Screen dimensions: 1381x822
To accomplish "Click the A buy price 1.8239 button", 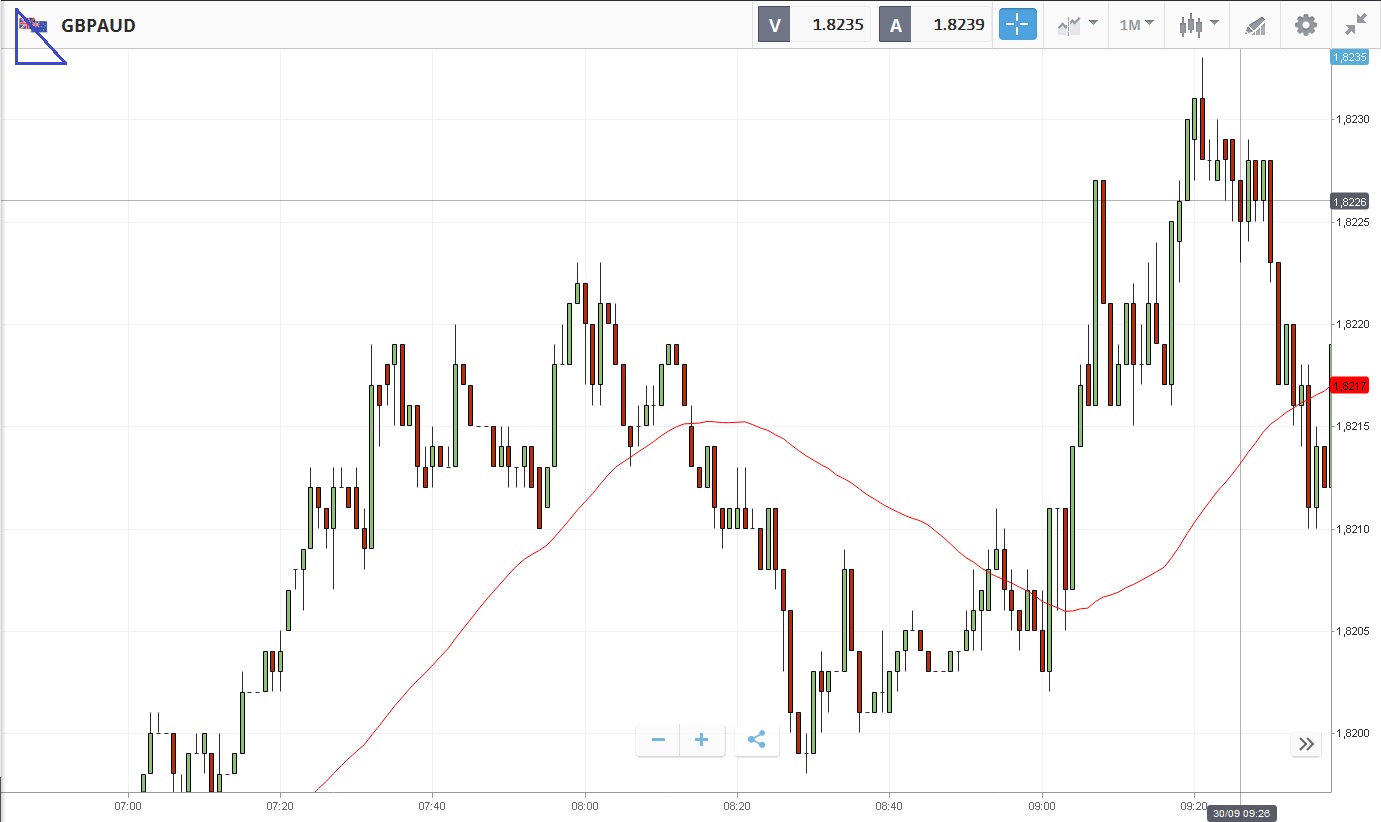I will 935,25.
